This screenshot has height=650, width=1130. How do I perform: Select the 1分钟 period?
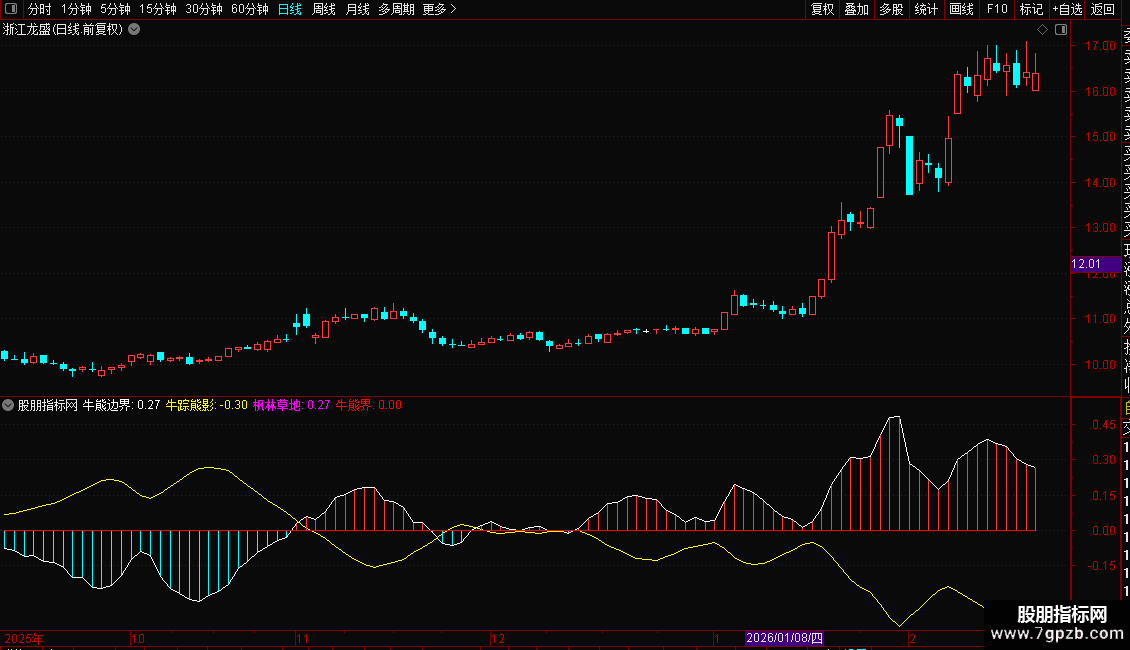pos(76,9)
